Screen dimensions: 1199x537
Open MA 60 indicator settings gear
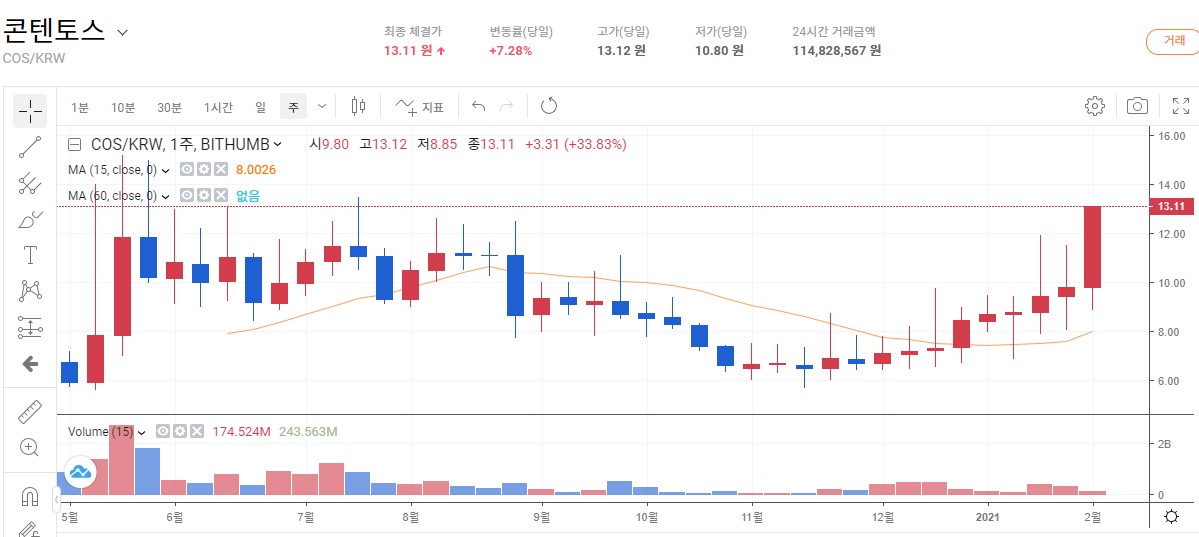point(203,195)
